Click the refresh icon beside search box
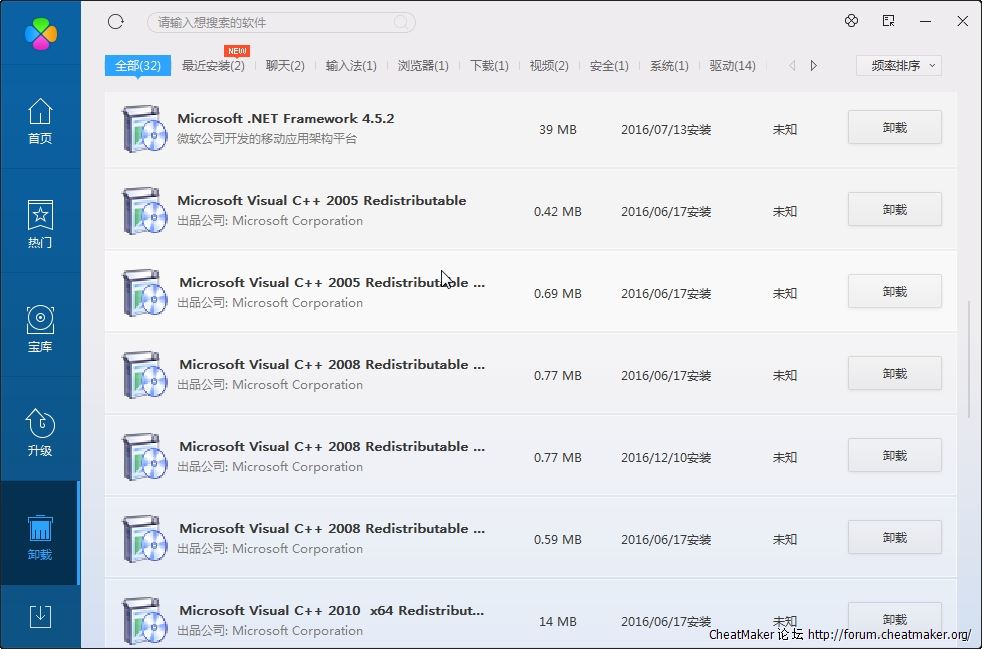The width and height of the screenshot is (982, 649). coord(116,22)
